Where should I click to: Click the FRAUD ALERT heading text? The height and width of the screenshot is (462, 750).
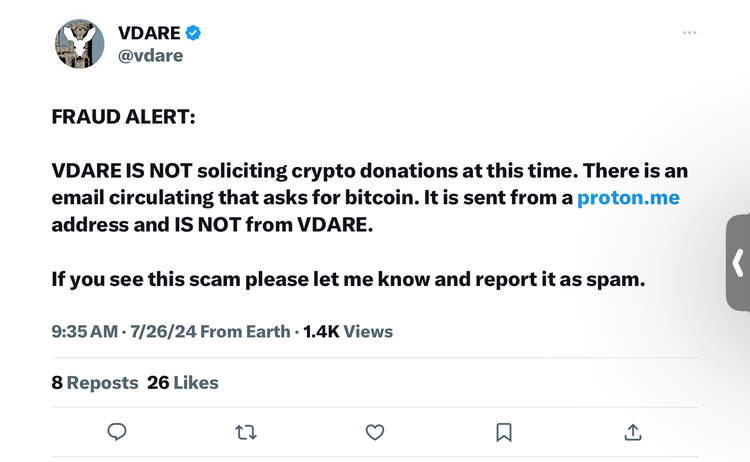coord(123,117)
